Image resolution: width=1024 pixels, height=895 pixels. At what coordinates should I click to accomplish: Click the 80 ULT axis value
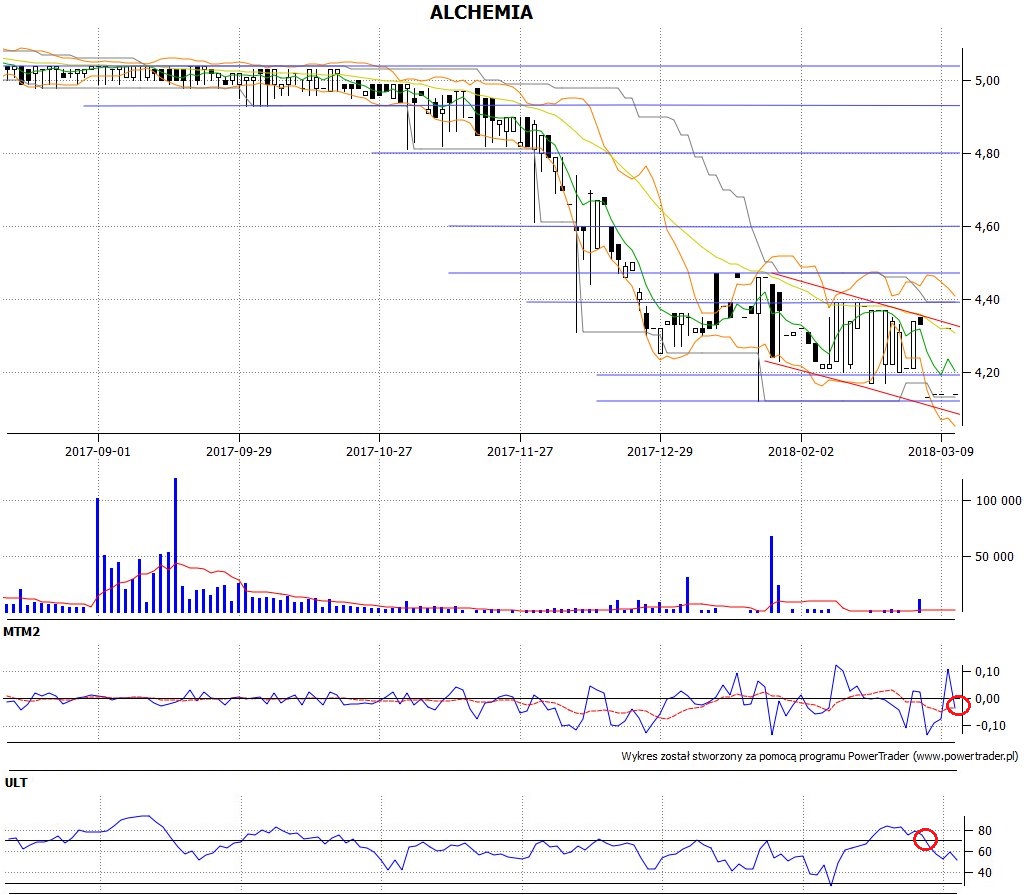pos(985,831)
